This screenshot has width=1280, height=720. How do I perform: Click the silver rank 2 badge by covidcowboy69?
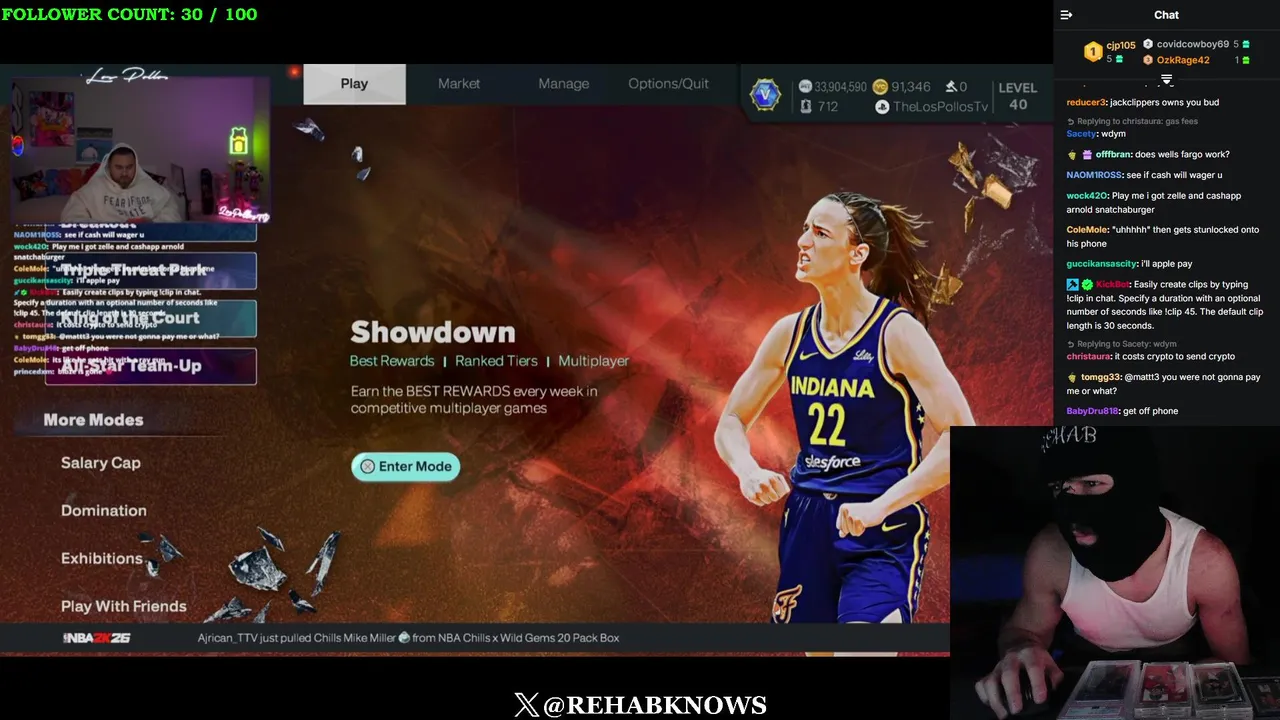[1148, 44]
